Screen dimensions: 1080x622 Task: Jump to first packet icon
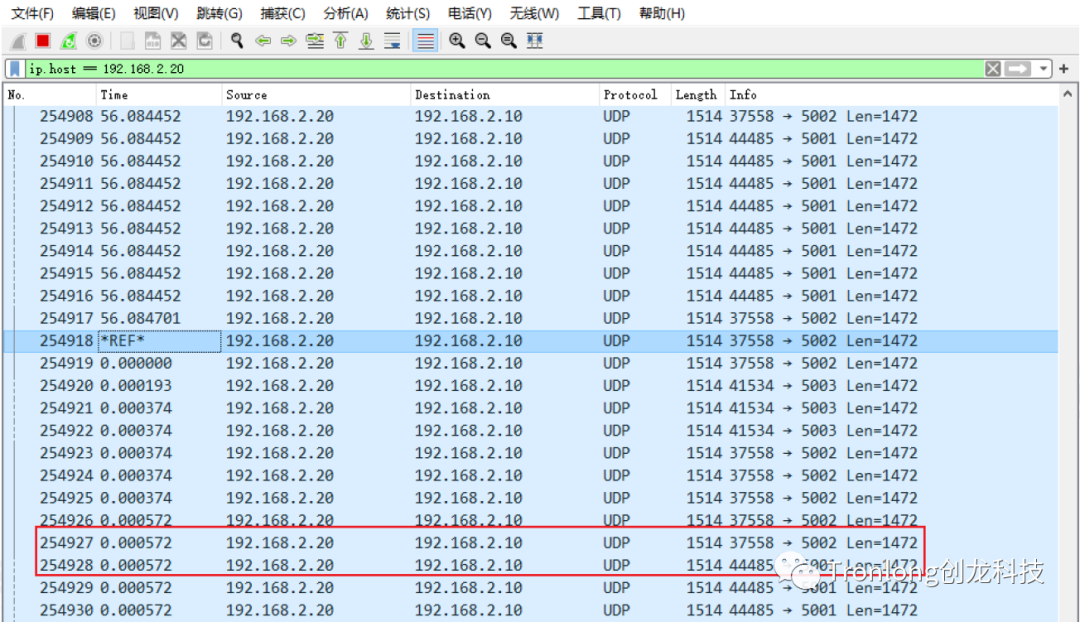pyautogui.click(x=340, y=41)
